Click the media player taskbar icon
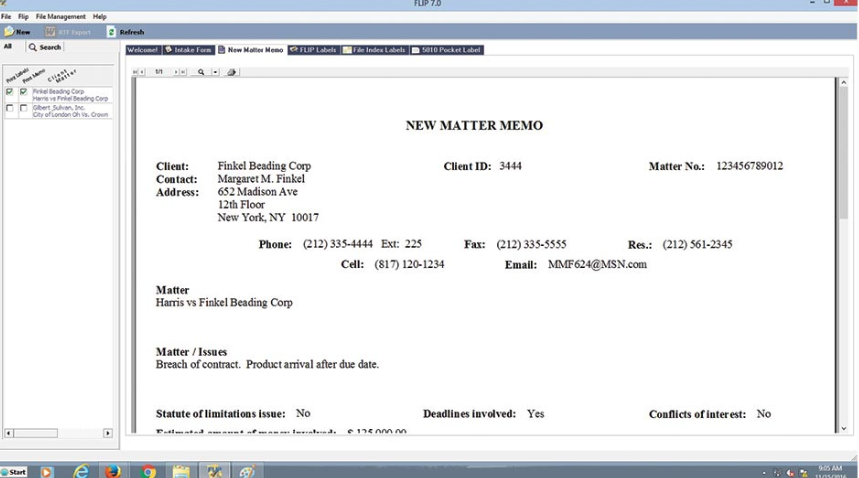Screen dimensions: 859x478 click(47, 471)
